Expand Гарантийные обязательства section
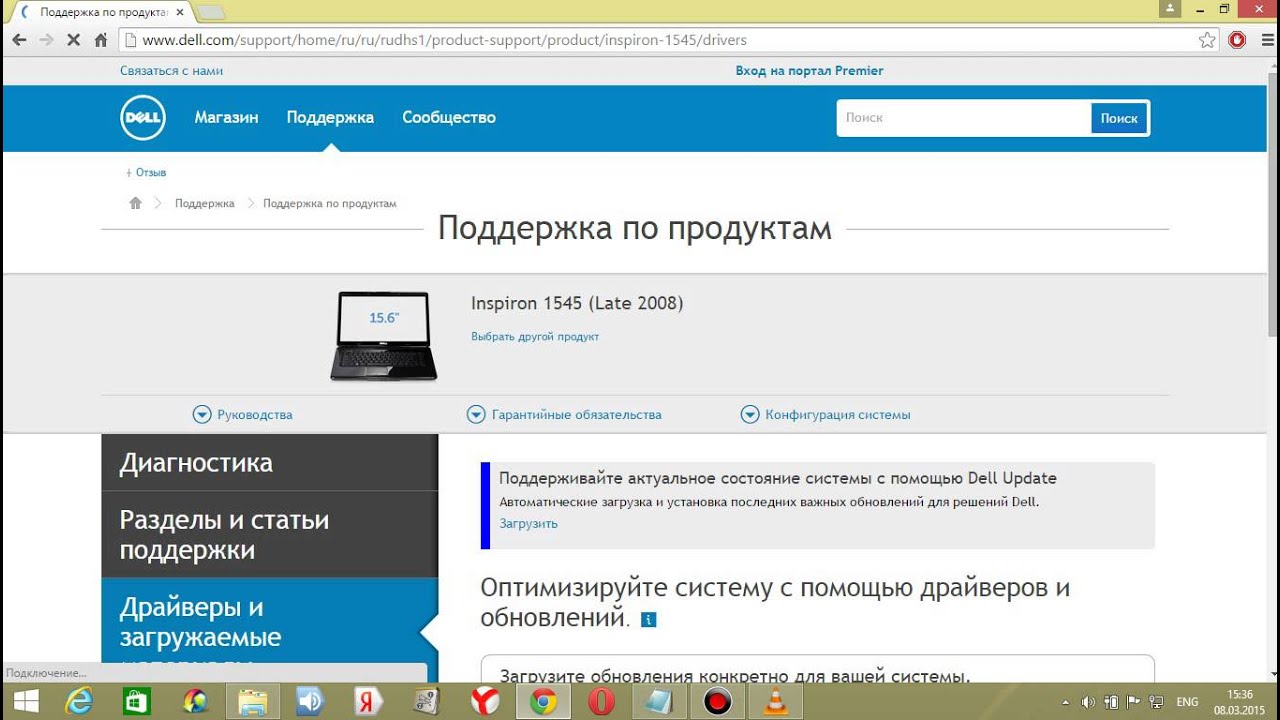Screen dimensions: 1280x720 pos(564,414)
